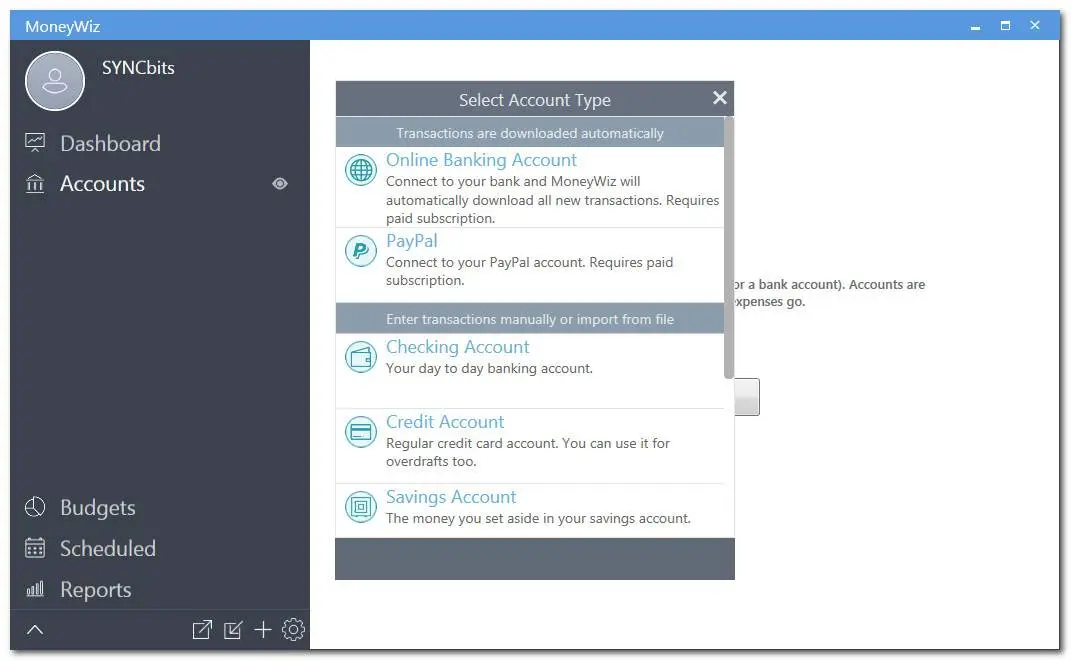Viewport: 1071px width, 661px height.
Task: Click the Budgets pie chart icon
Action: coord(35,507)
